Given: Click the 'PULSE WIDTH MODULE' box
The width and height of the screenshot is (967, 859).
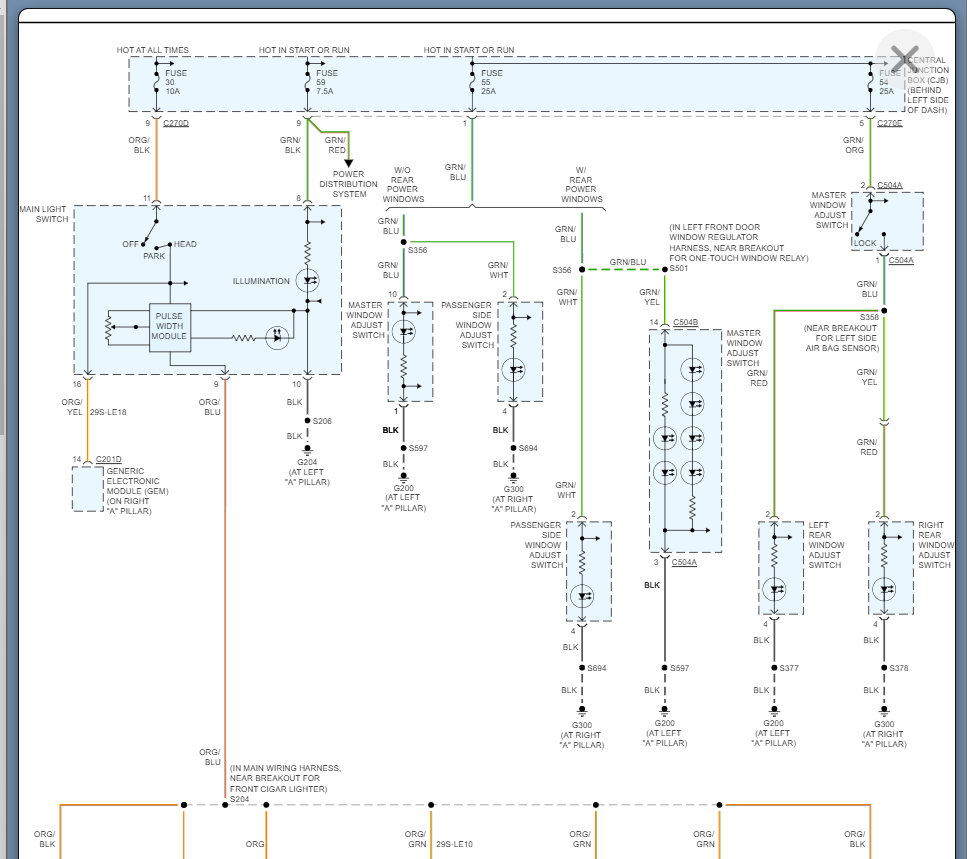Looking at the screenshot, I should point(170,327).
